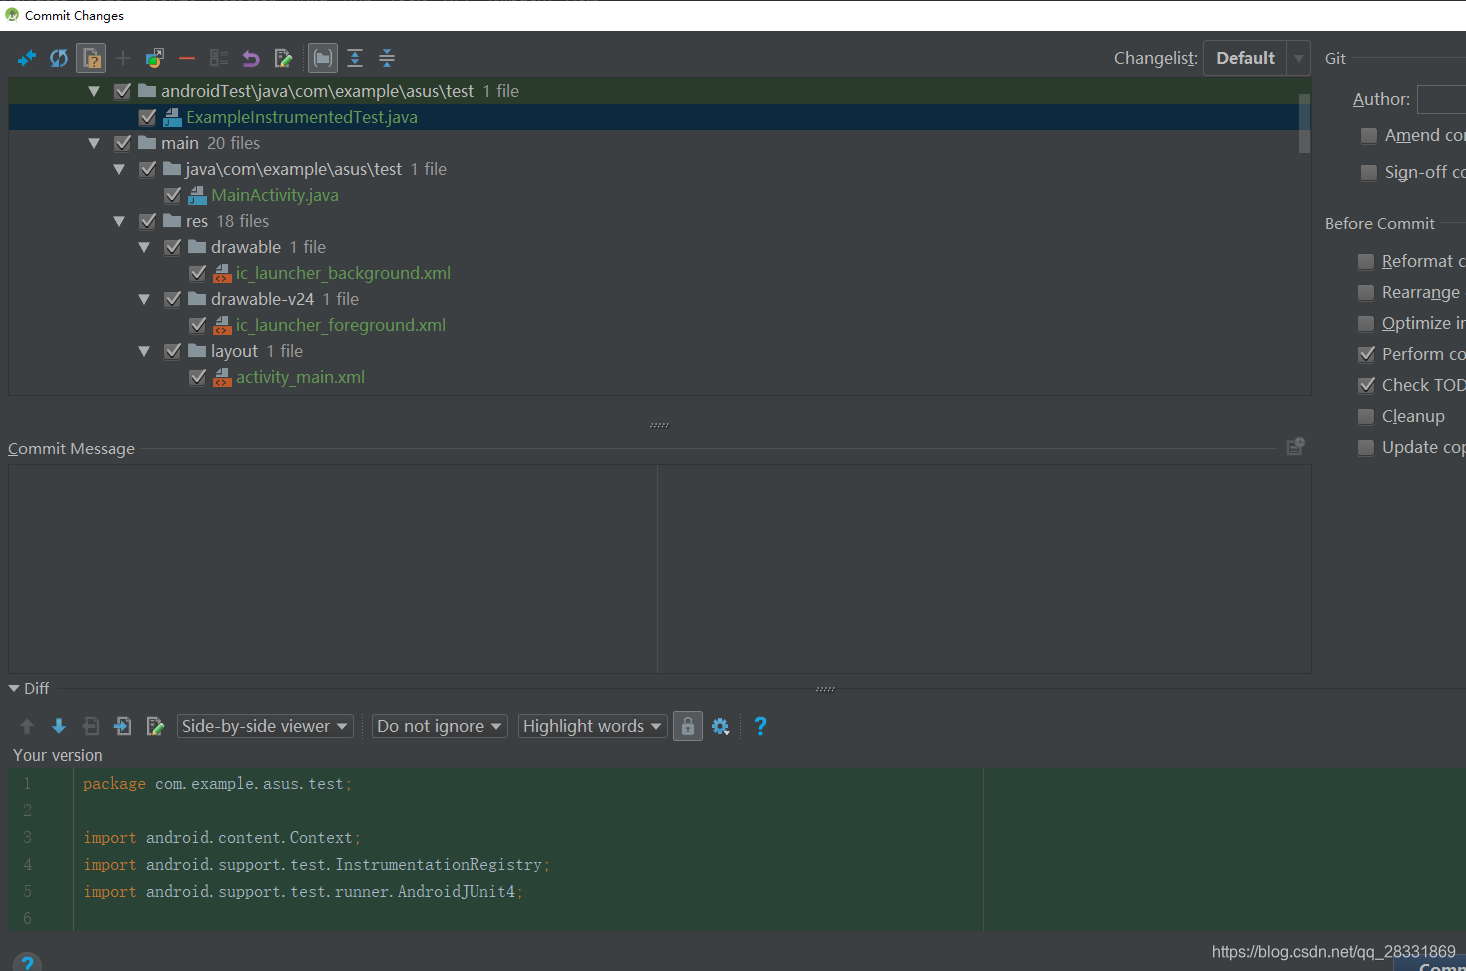Click the activity_main.xml file icon
This screenshot has height=971, width=1466.
[222, 377]
